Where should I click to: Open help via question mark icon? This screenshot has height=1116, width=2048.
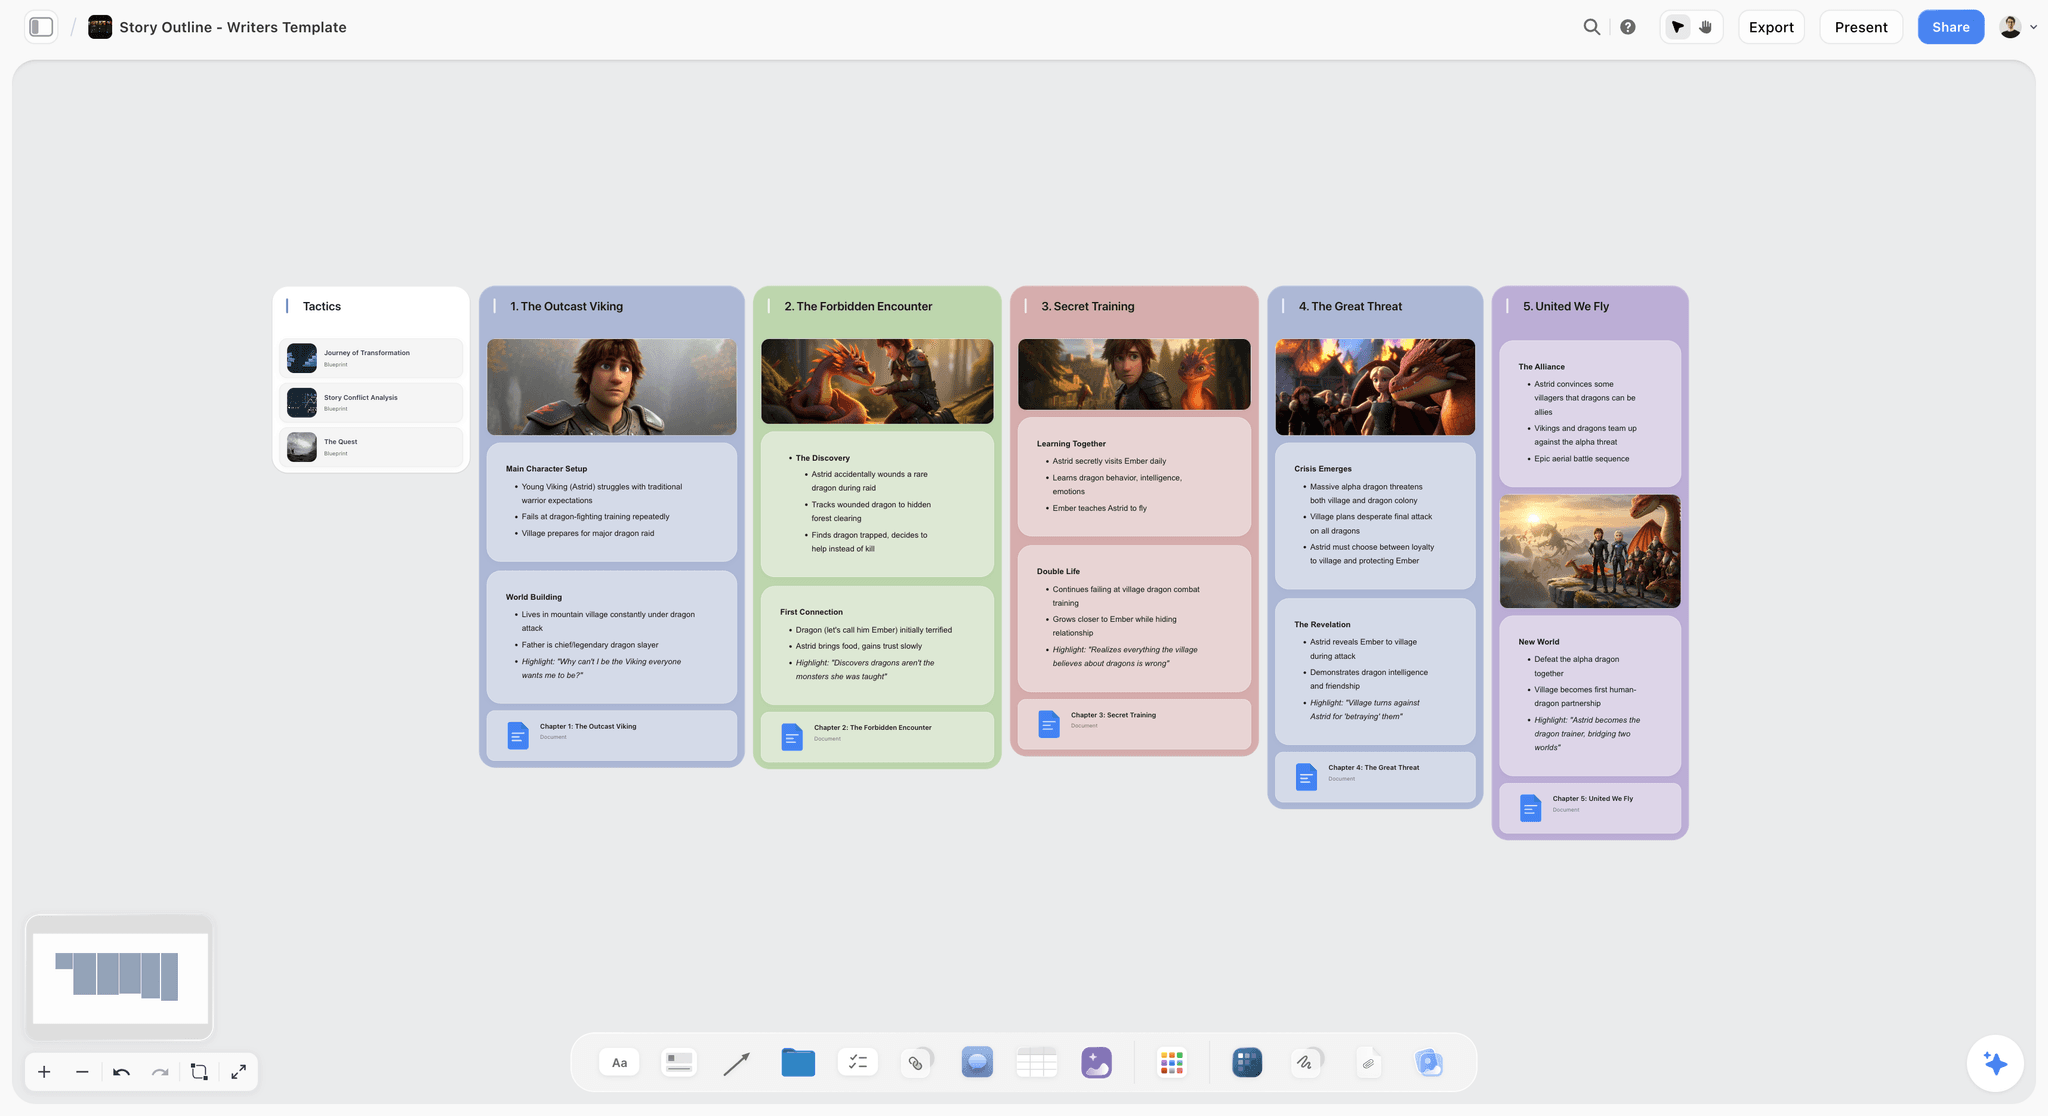point(1628,27)
